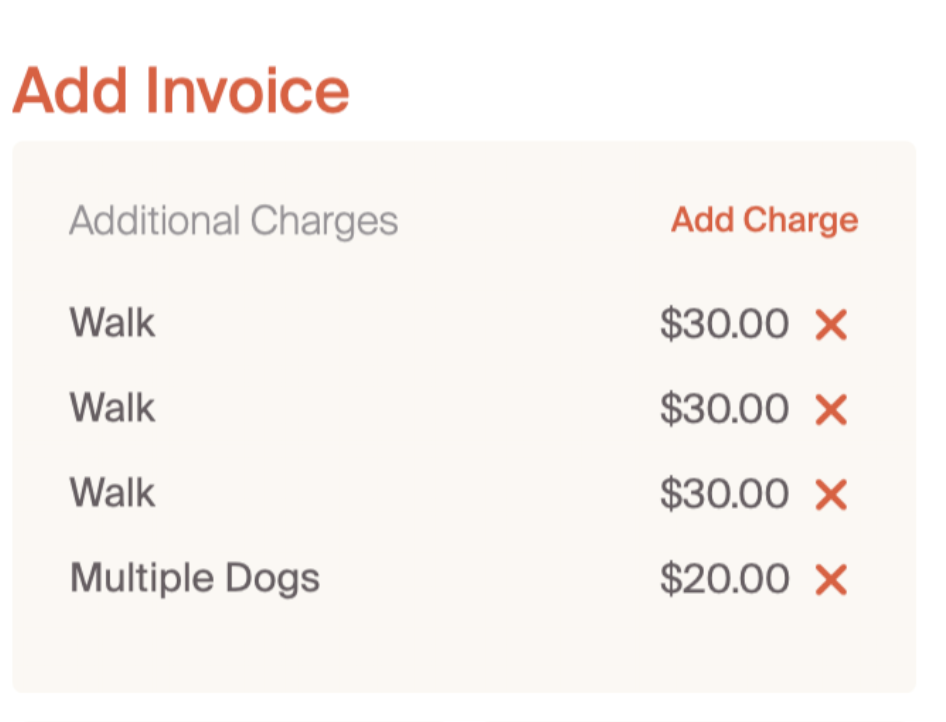Click blank gap between second Walk and price
The height and width of the screenshot is (722, 946).
click(400, 410)
